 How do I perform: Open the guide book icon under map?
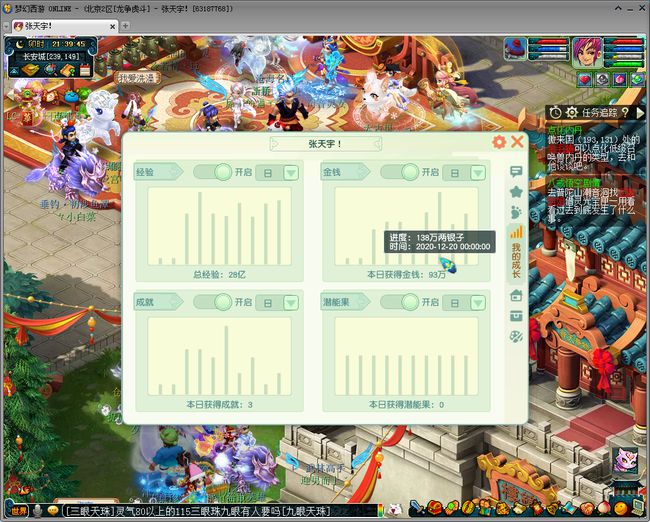[68, 70]
